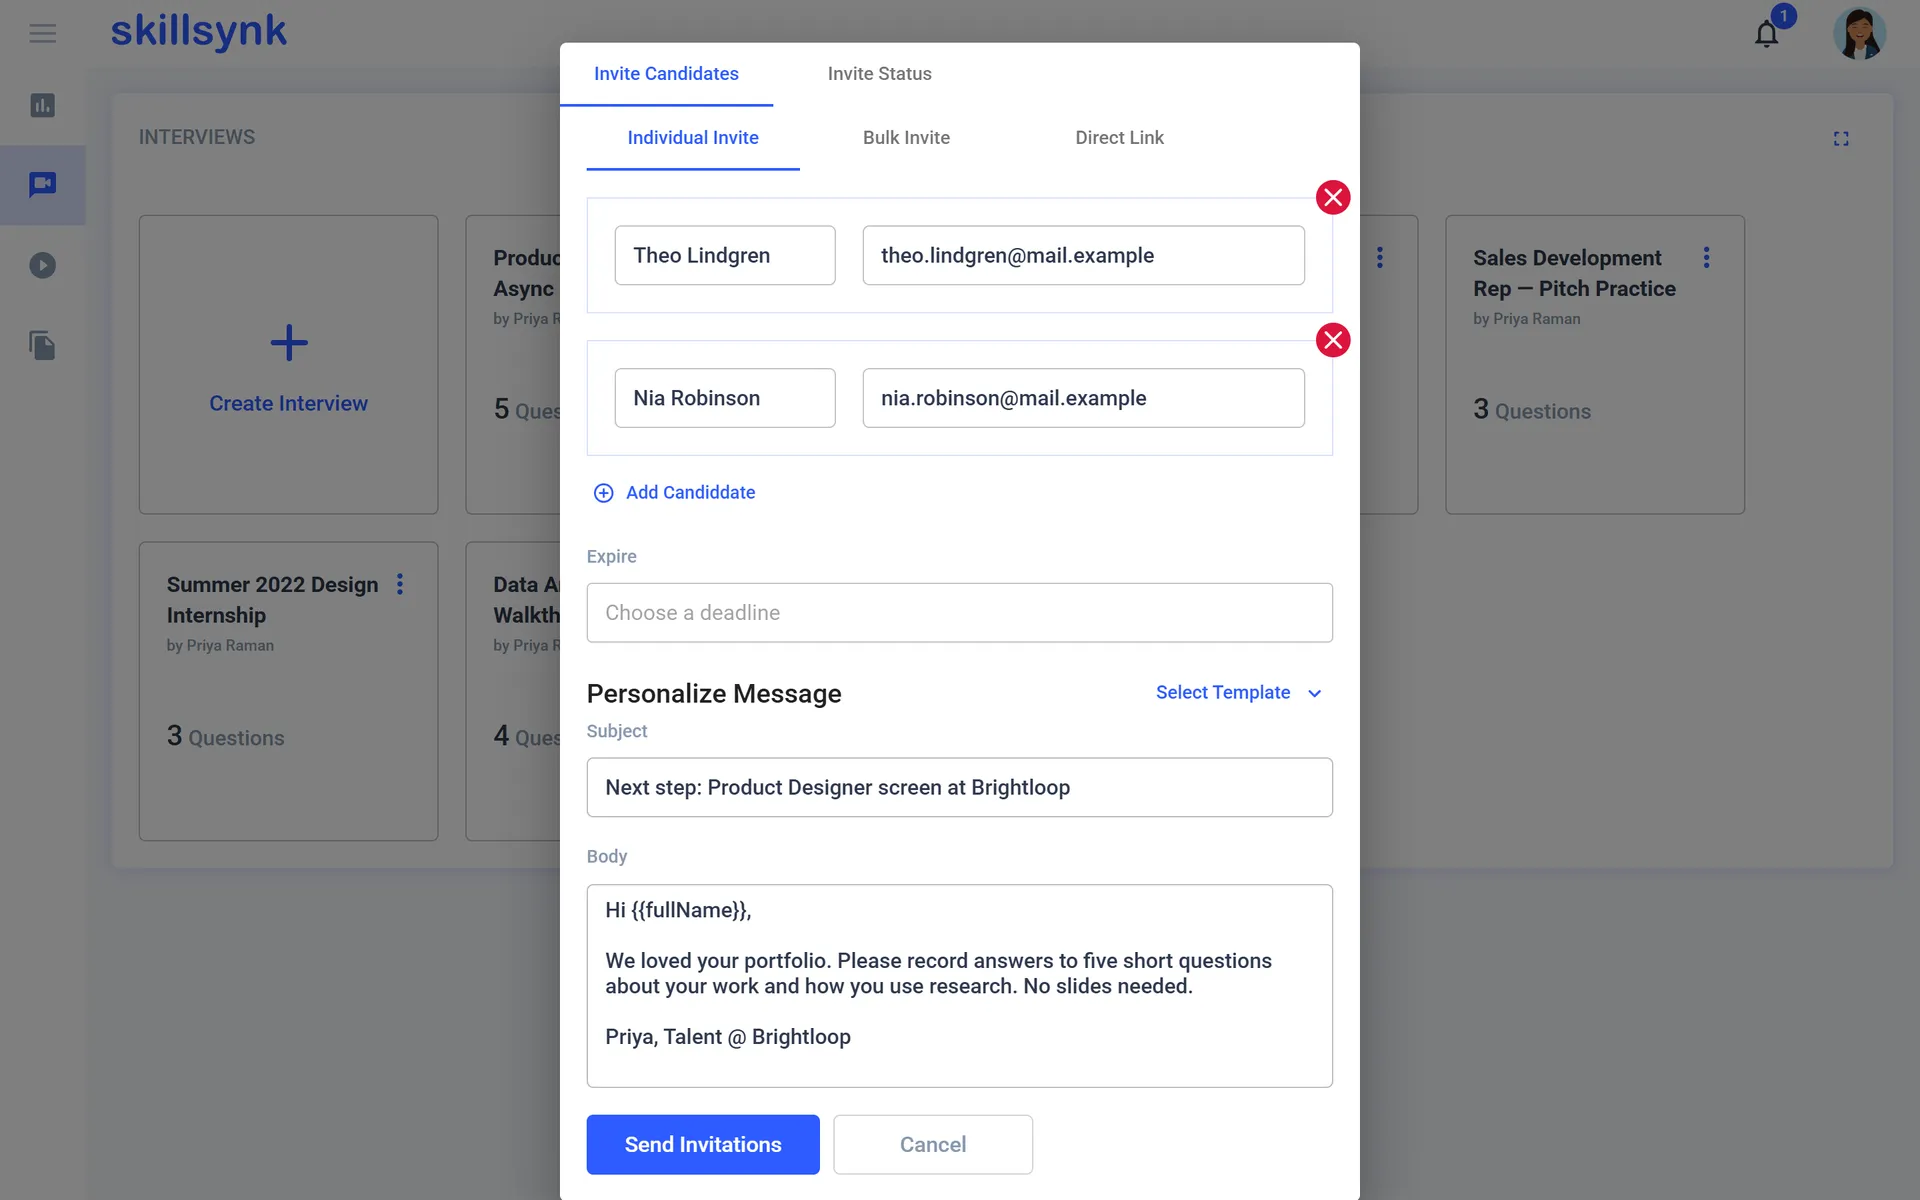Select the interviews video chat sidebar icon

click(x=42, y=184)
